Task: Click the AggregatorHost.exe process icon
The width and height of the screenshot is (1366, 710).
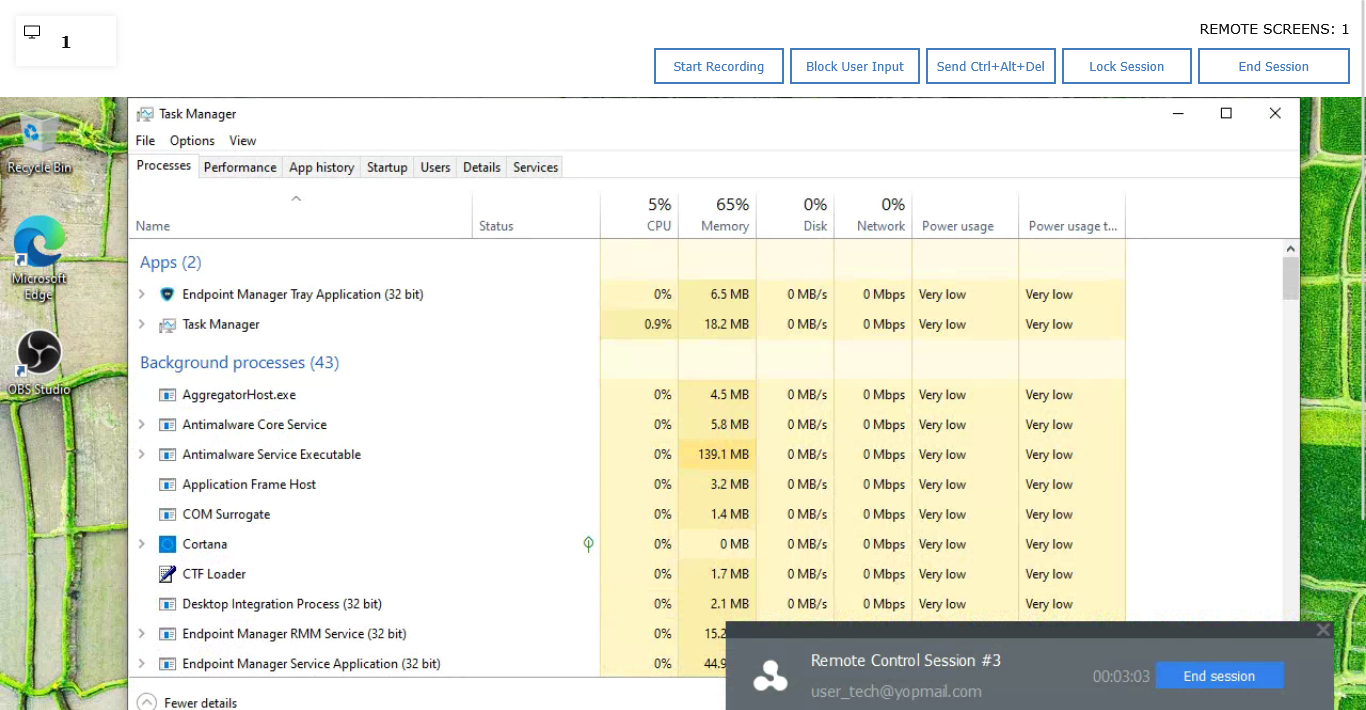Action: [167, 395]
